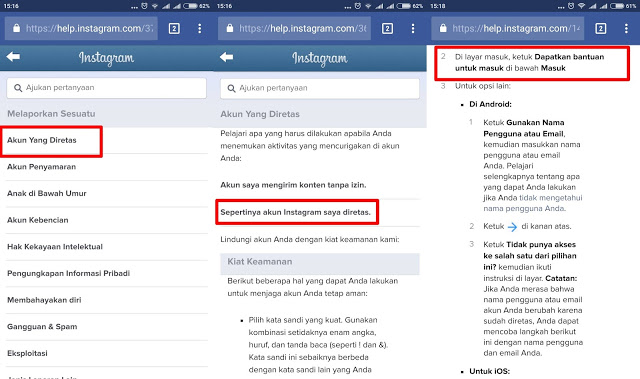Screen dimensions: 640x379
Task: Open tab switcher in second phone browser
Action: (x=387, y=28)
